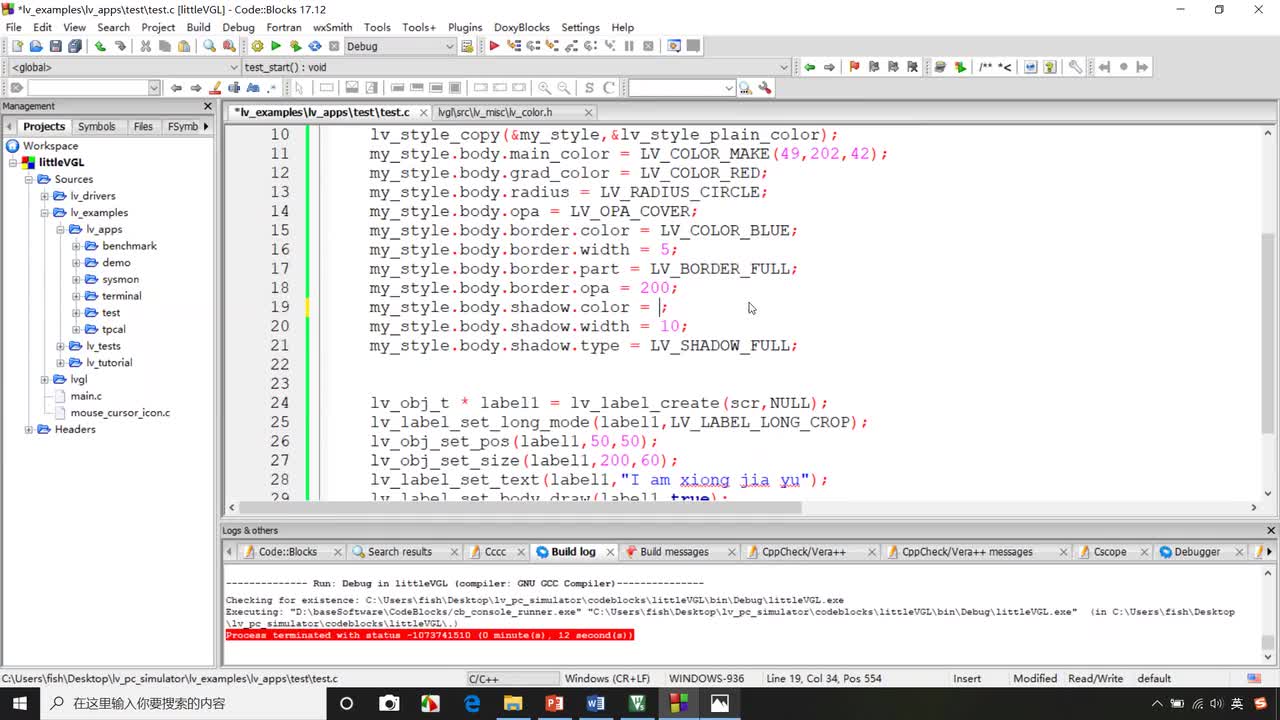This screenshot has height=720, width=1280.
Task: Expand the lvgl folder
Action: click(45, 380)
